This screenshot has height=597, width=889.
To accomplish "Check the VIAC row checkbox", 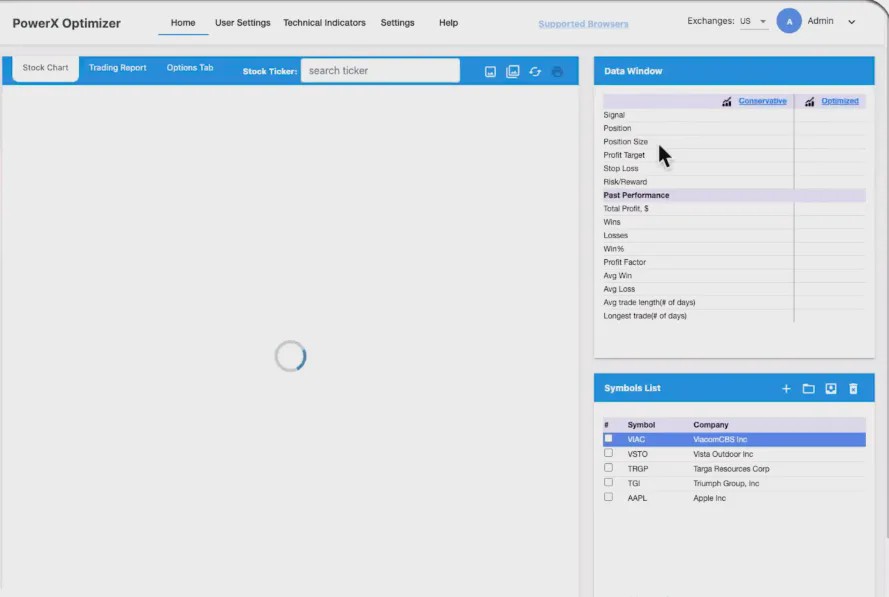I will (x=608, y=438).
